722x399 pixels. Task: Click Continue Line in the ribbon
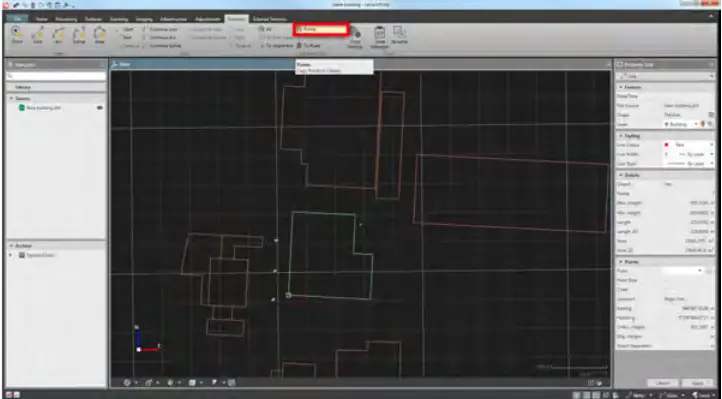(160, 29)
